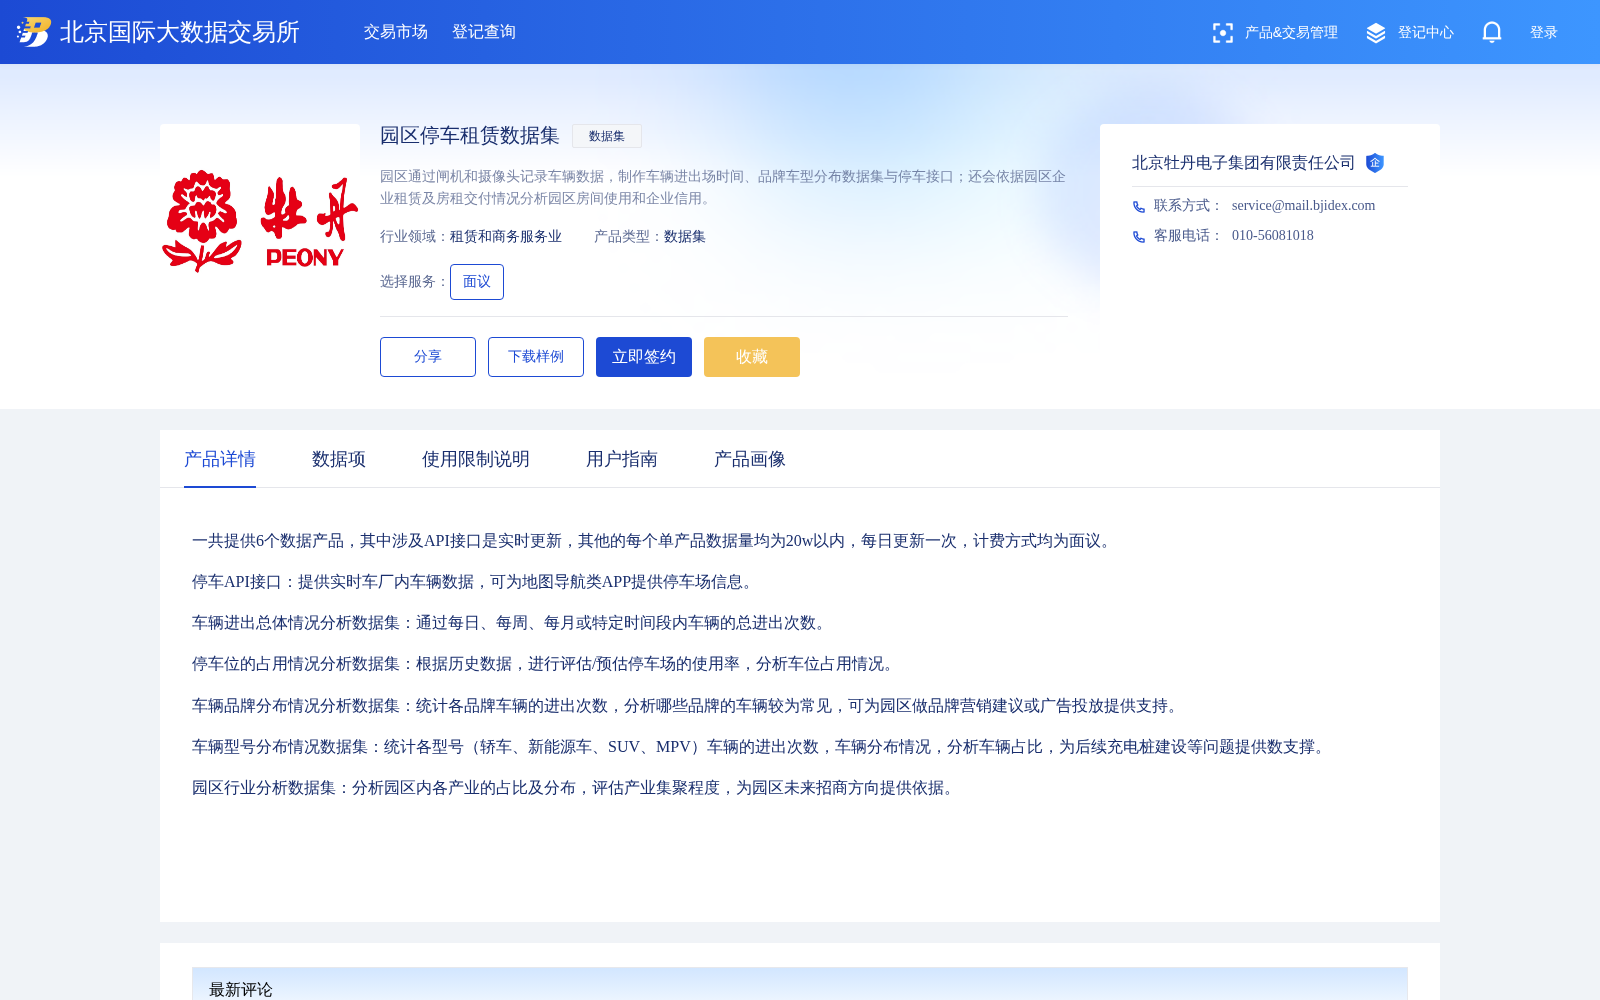Click the 分享 button
1600x1000 pixels.
(x=428, y=357)
